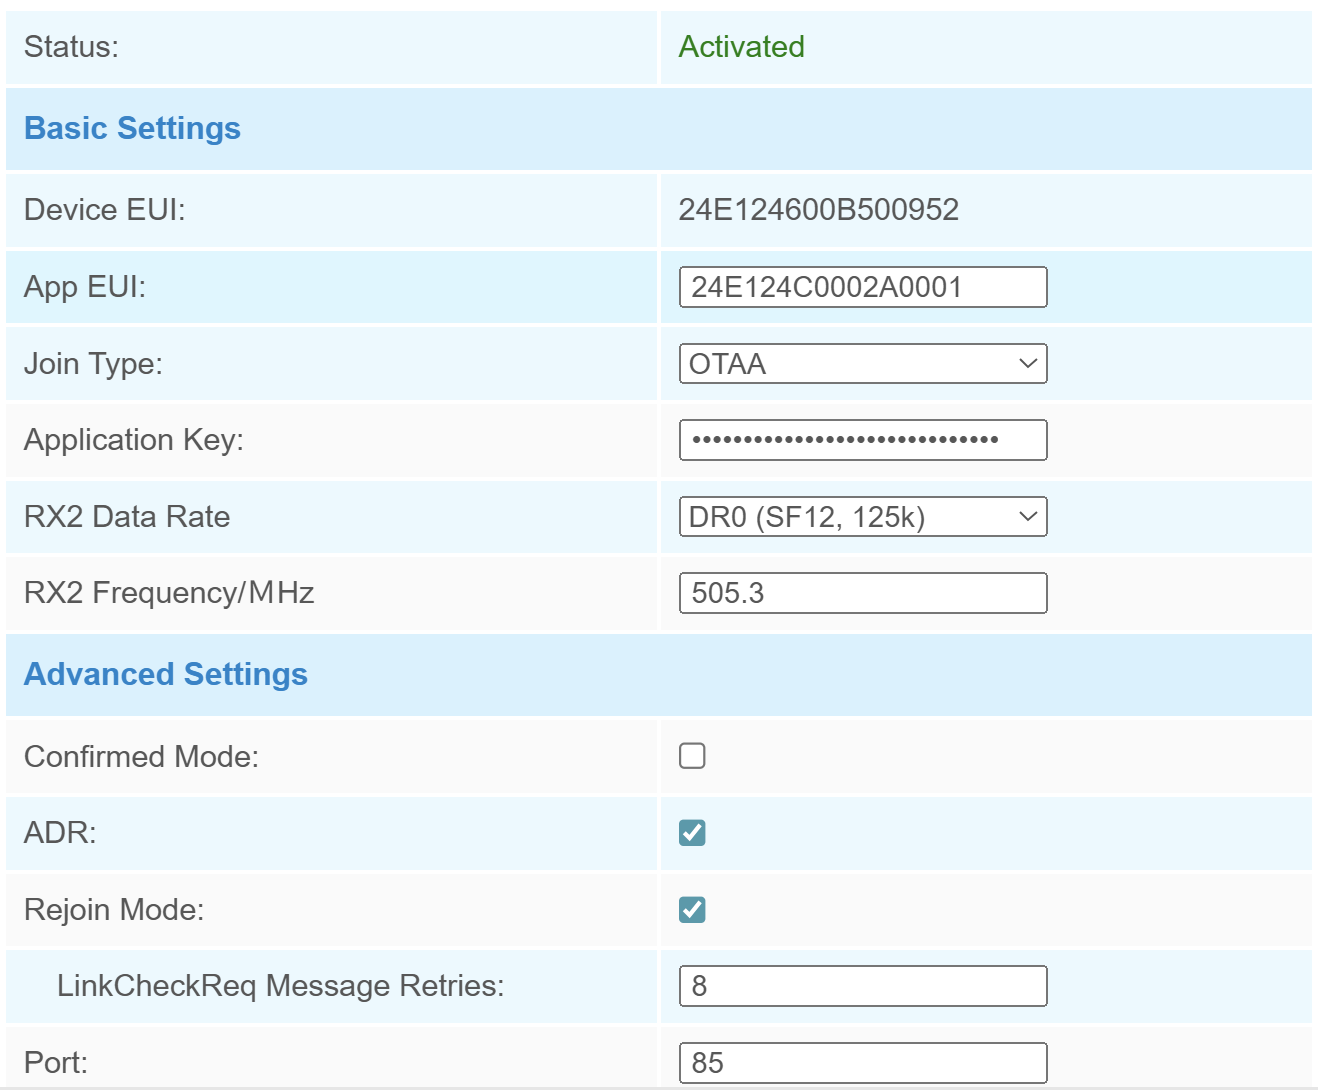Click the green Activated status text
This screenshot has width=1318, height=1090.
pyautogui.click(x=741, y=47)
